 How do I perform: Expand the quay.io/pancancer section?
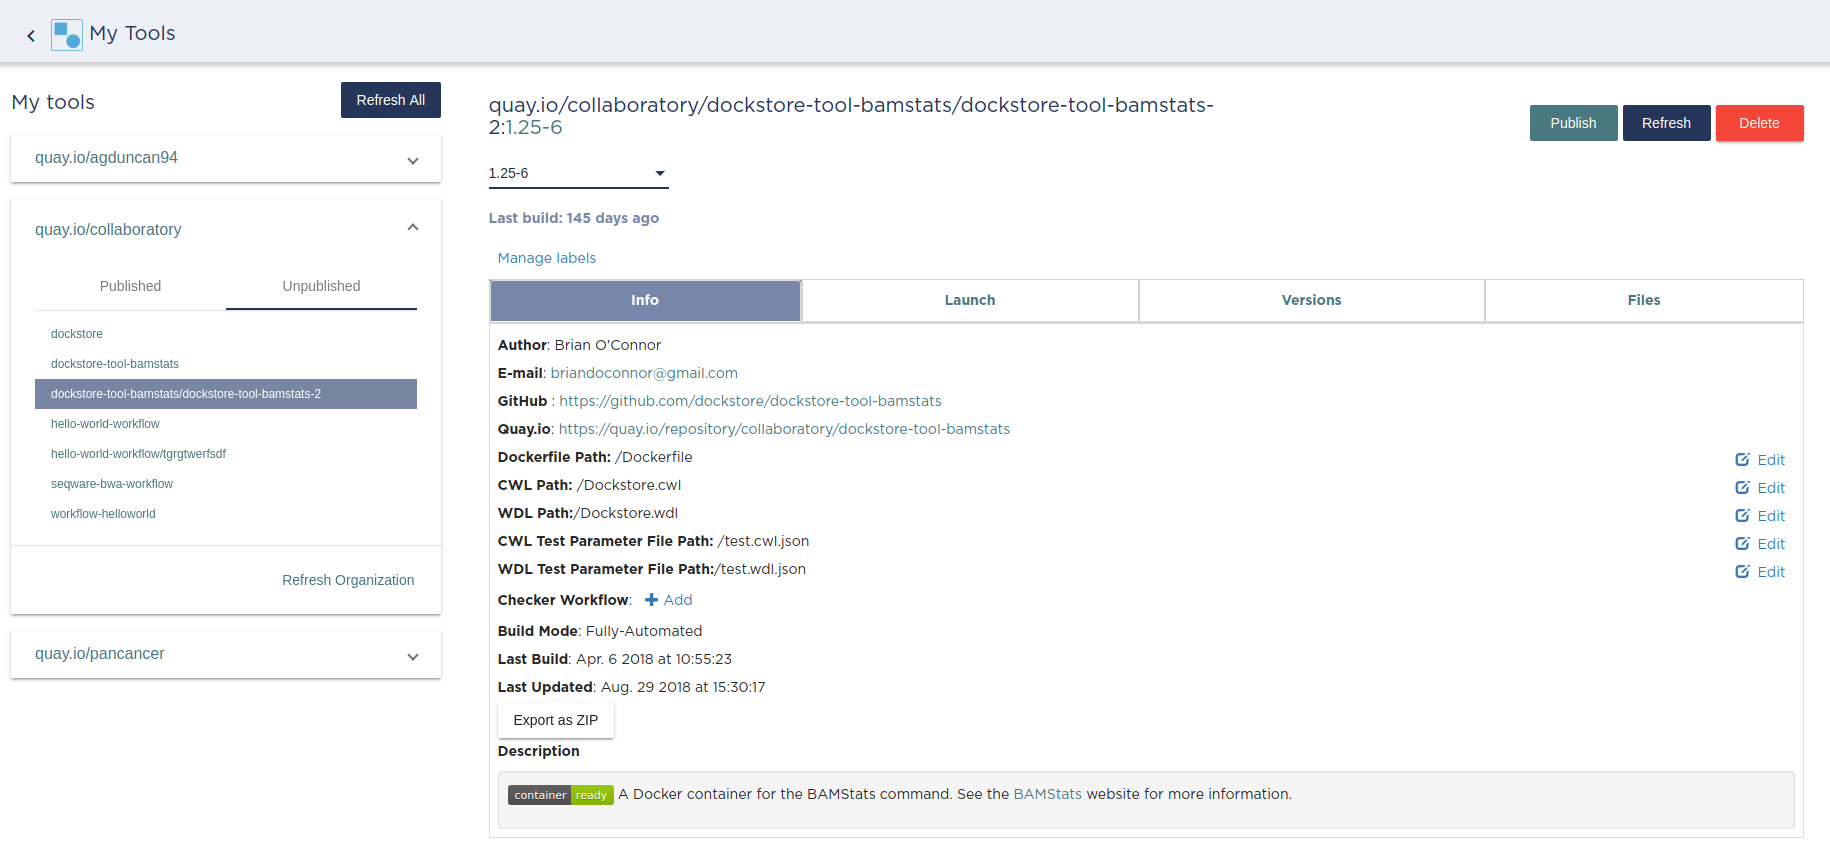pyautogui.click(x=412, y=656)
